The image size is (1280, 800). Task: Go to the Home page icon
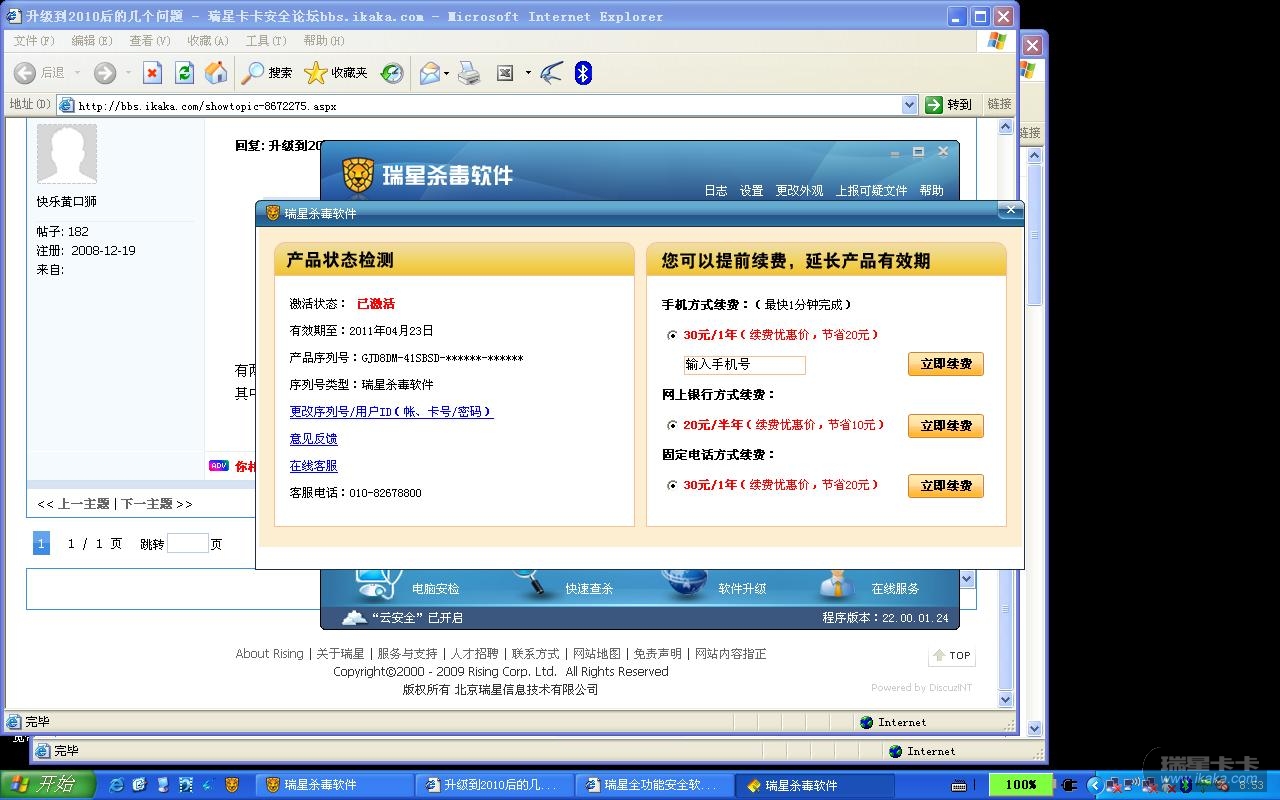pyautogui.click(x=216, y=72)
